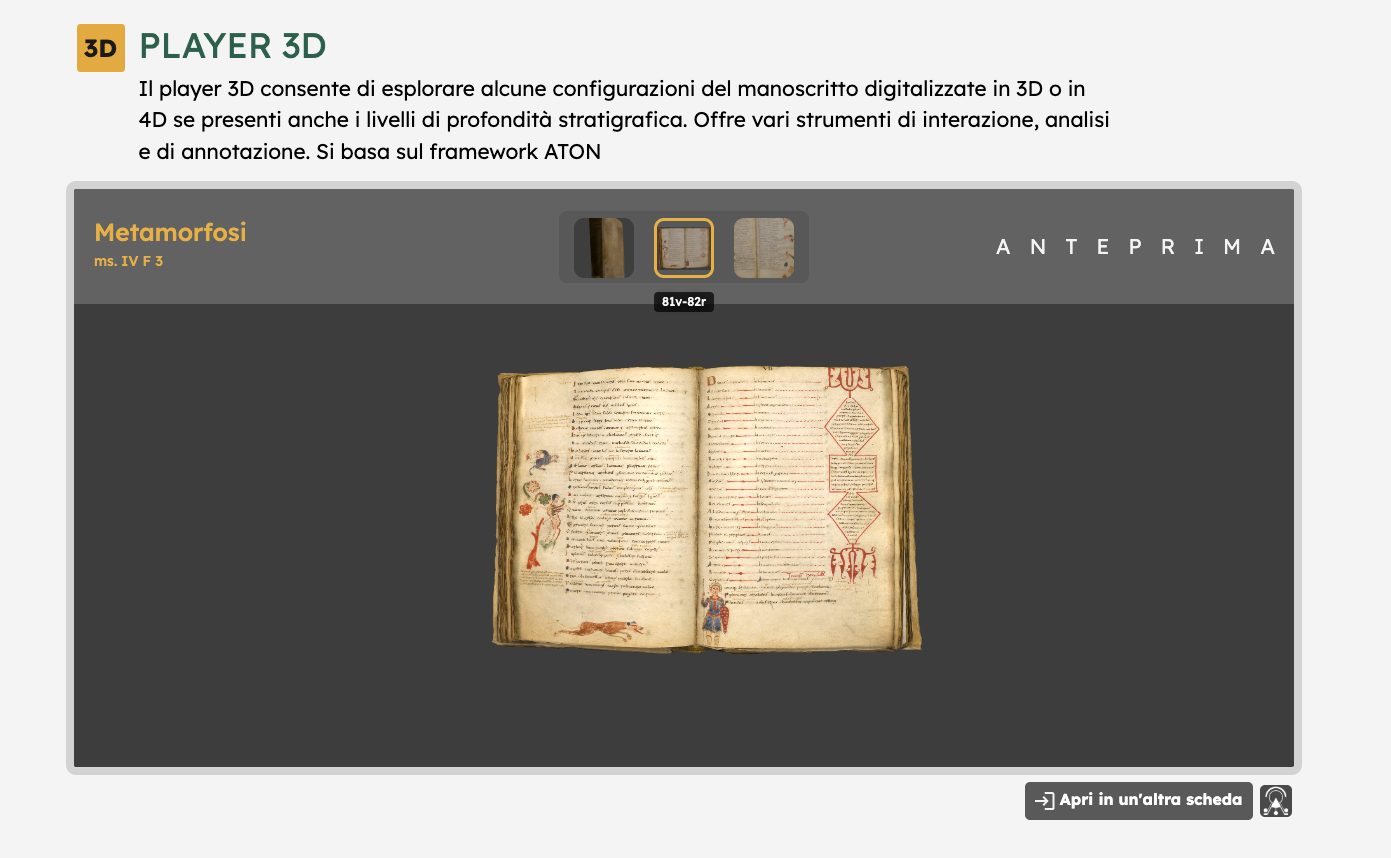Click the PLAYER 3D heading
The image size is (1391, 858).
click(232, 46)
